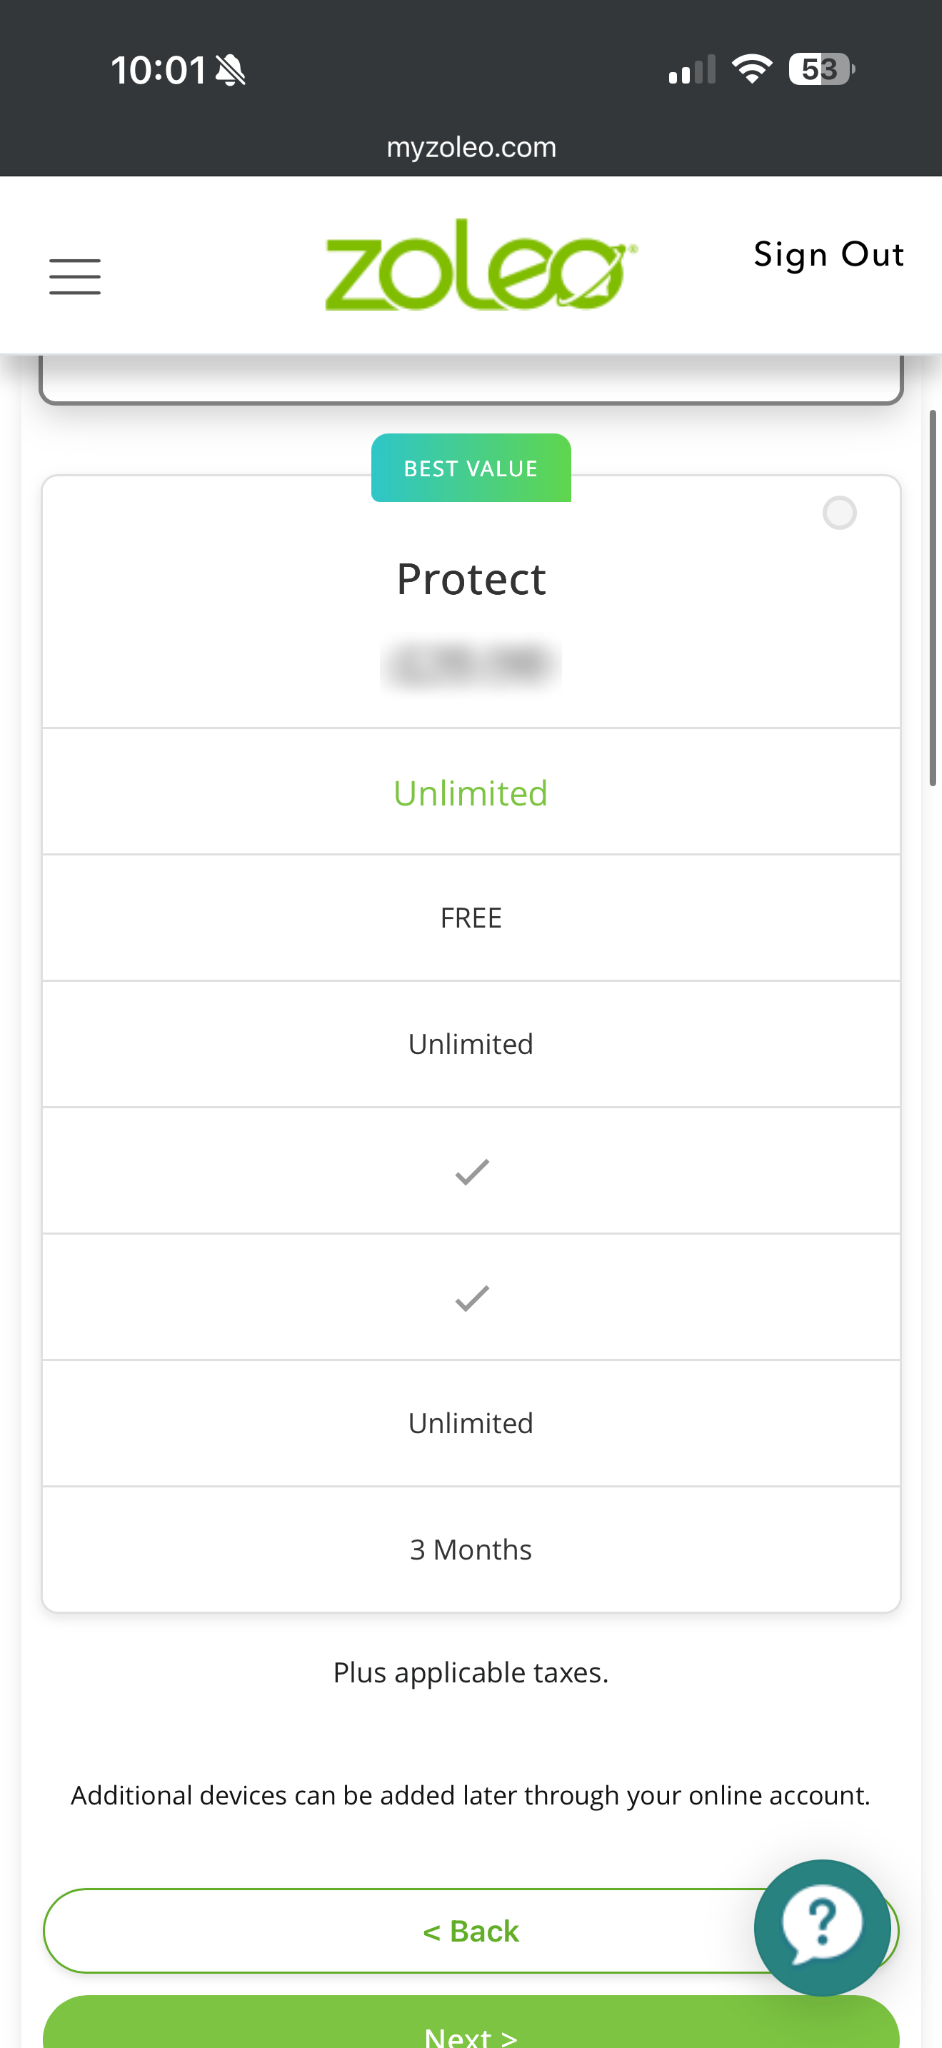Click the Protect plan title
Viewport: 942px width, 2048px height.
[x=471, y=579]
